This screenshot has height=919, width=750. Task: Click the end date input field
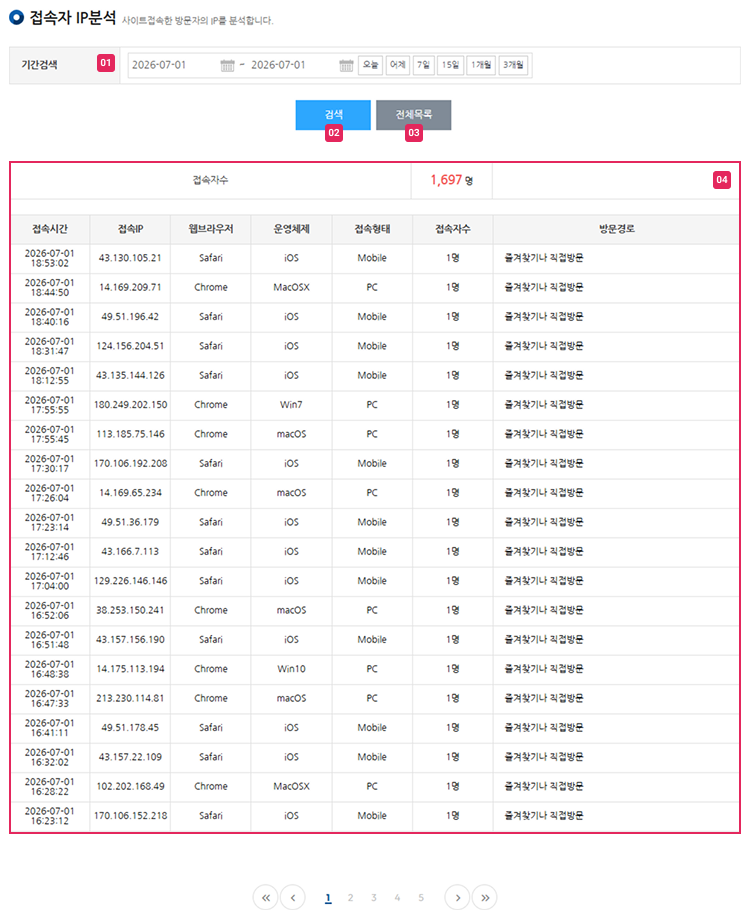(x=293, y=65)
